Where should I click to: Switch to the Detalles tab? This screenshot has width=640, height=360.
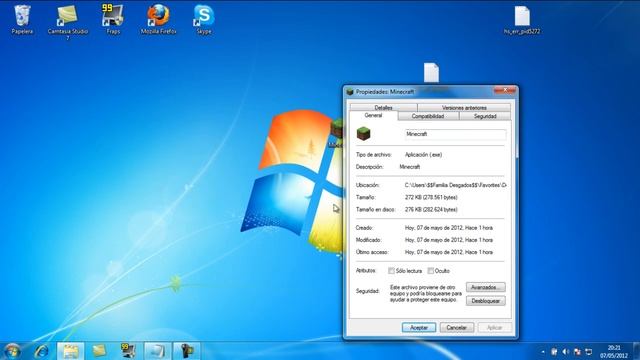point(383,107)
